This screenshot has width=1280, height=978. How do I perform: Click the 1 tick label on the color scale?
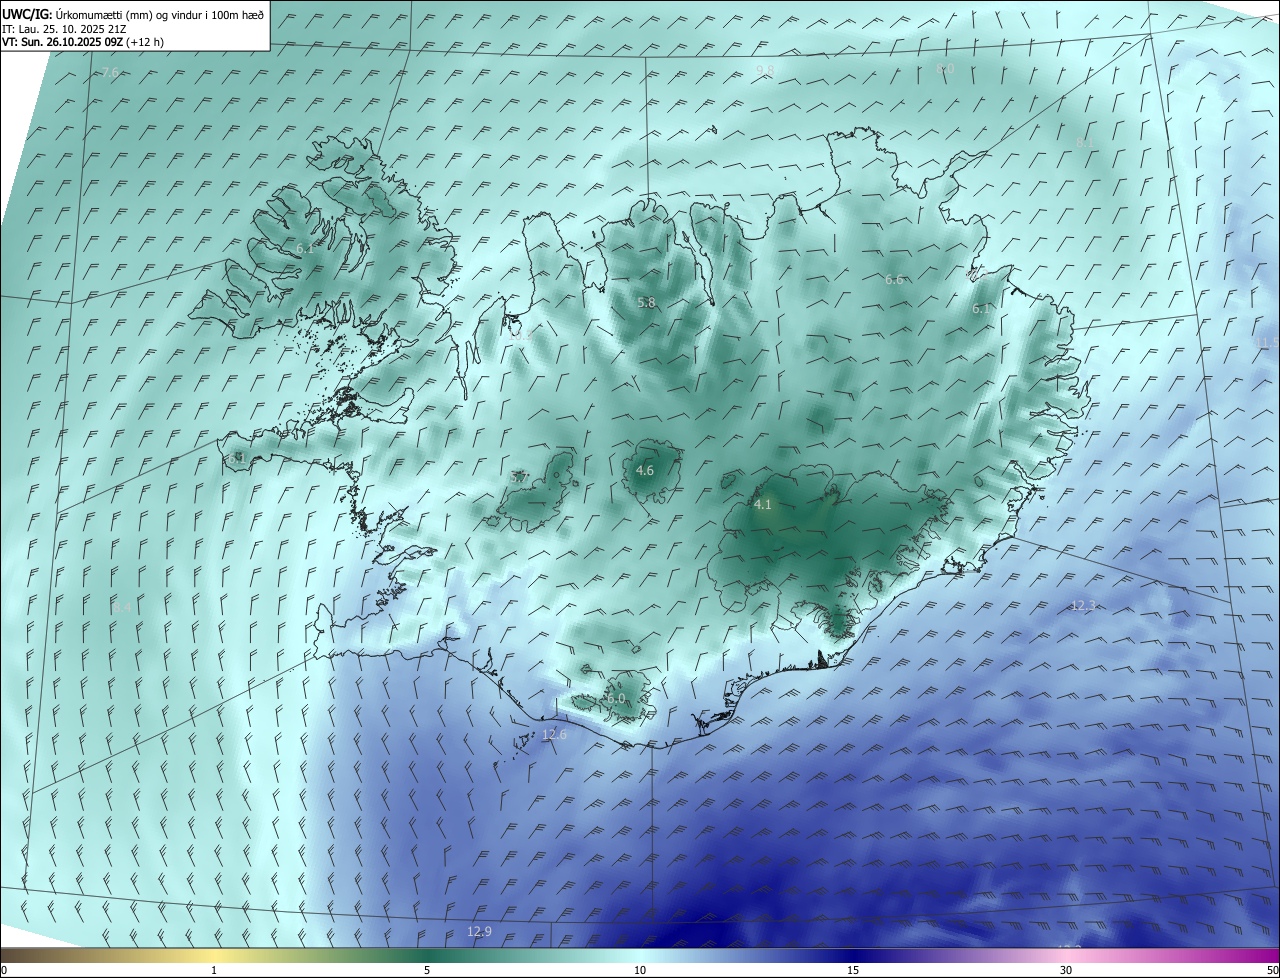[214, 970]
